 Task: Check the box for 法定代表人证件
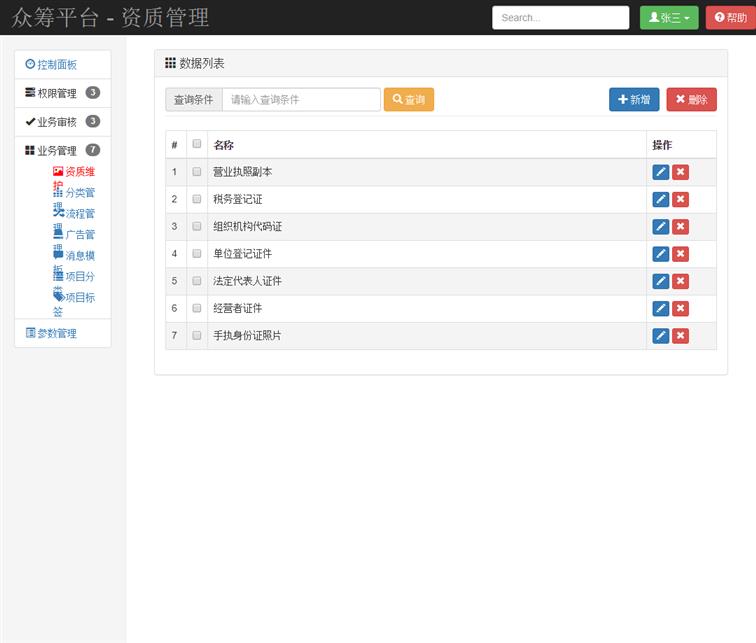tap(197, 281)
